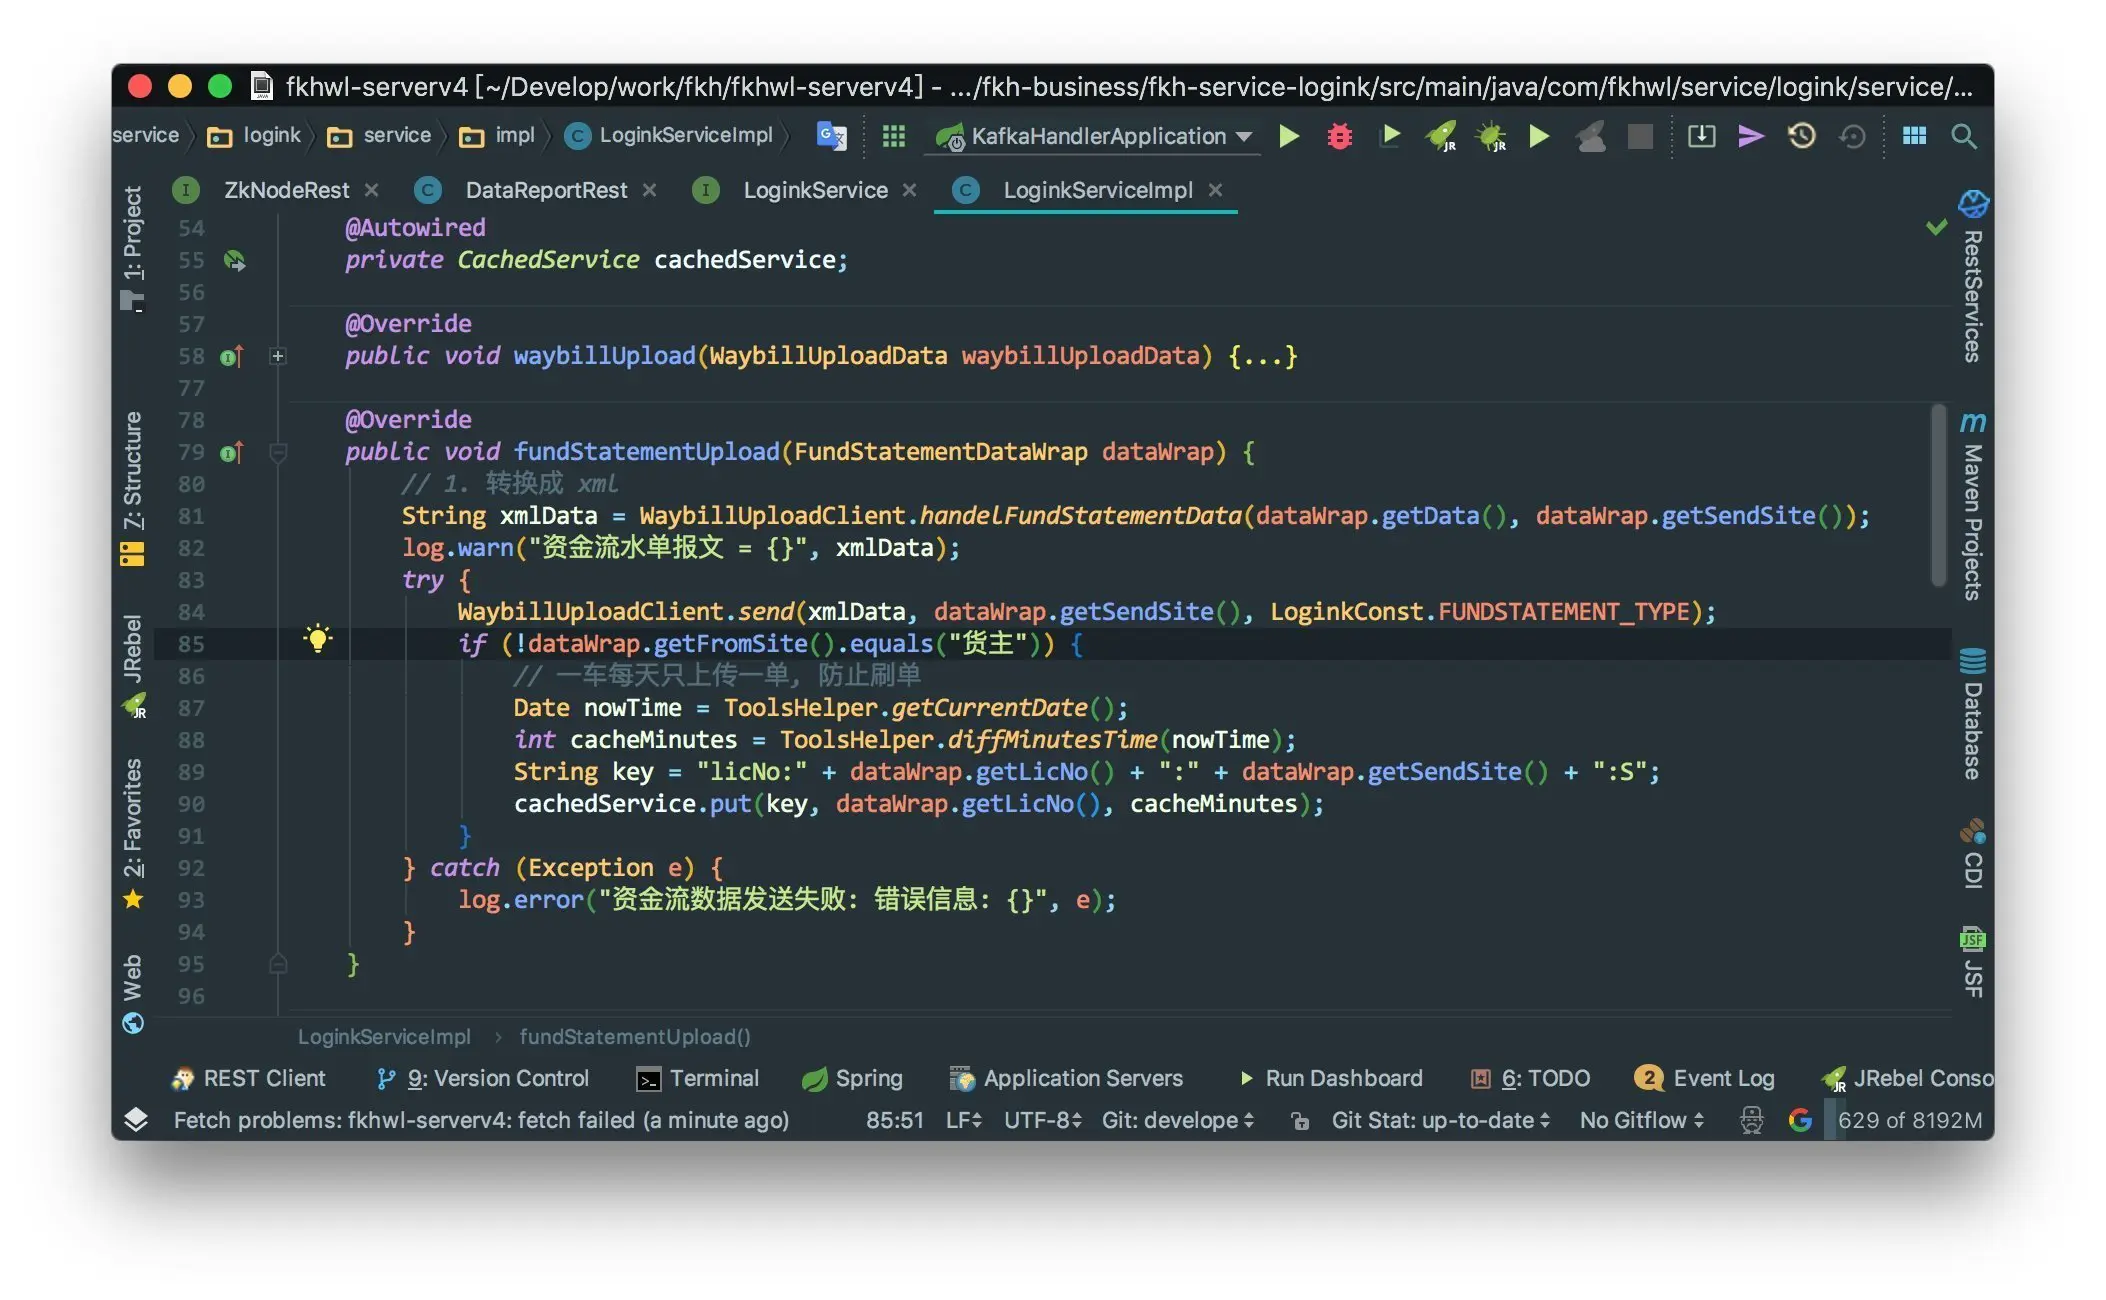
Task: Click the Search Everywhere magnifier icon
Action: point(1963,136)
